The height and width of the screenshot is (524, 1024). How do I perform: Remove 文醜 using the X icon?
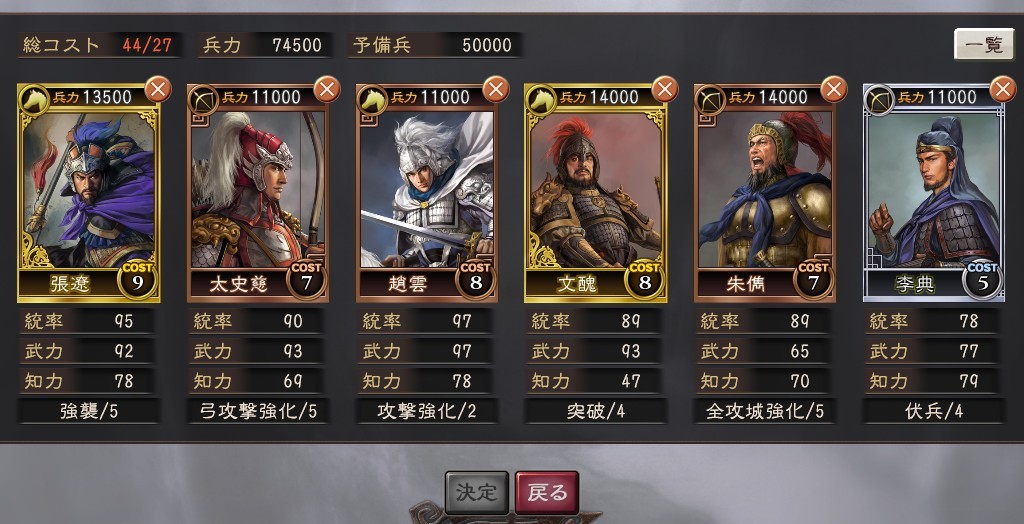click(665, 89)
